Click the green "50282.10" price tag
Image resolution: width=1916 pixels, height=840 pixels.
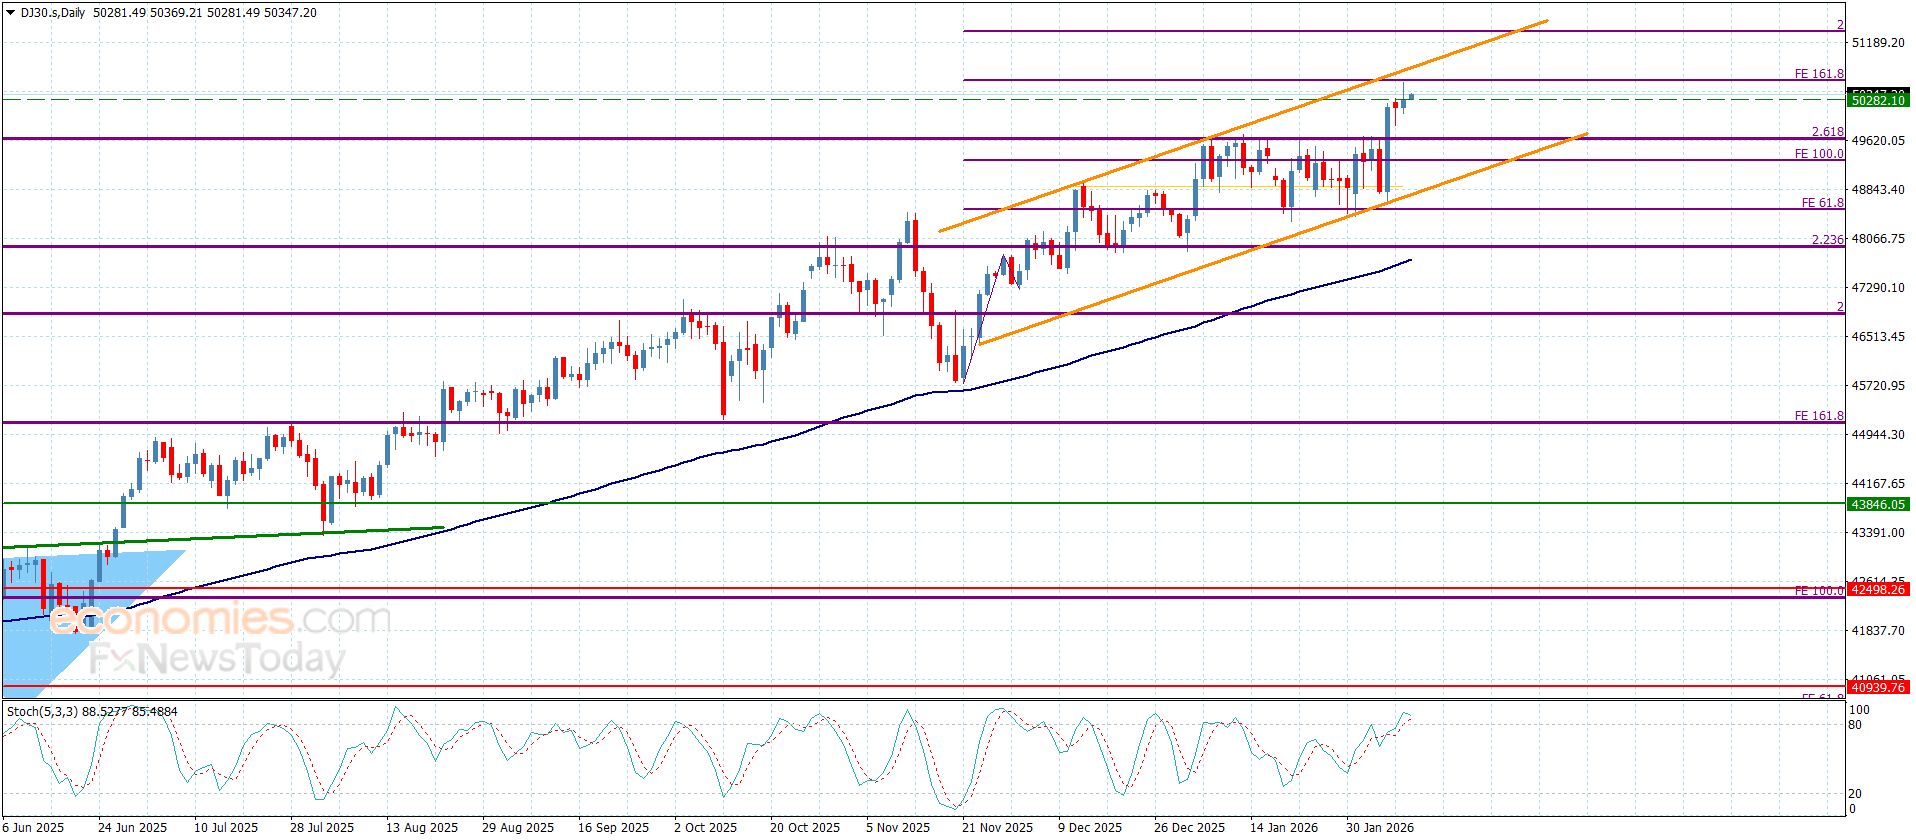tap(1879, 101)
